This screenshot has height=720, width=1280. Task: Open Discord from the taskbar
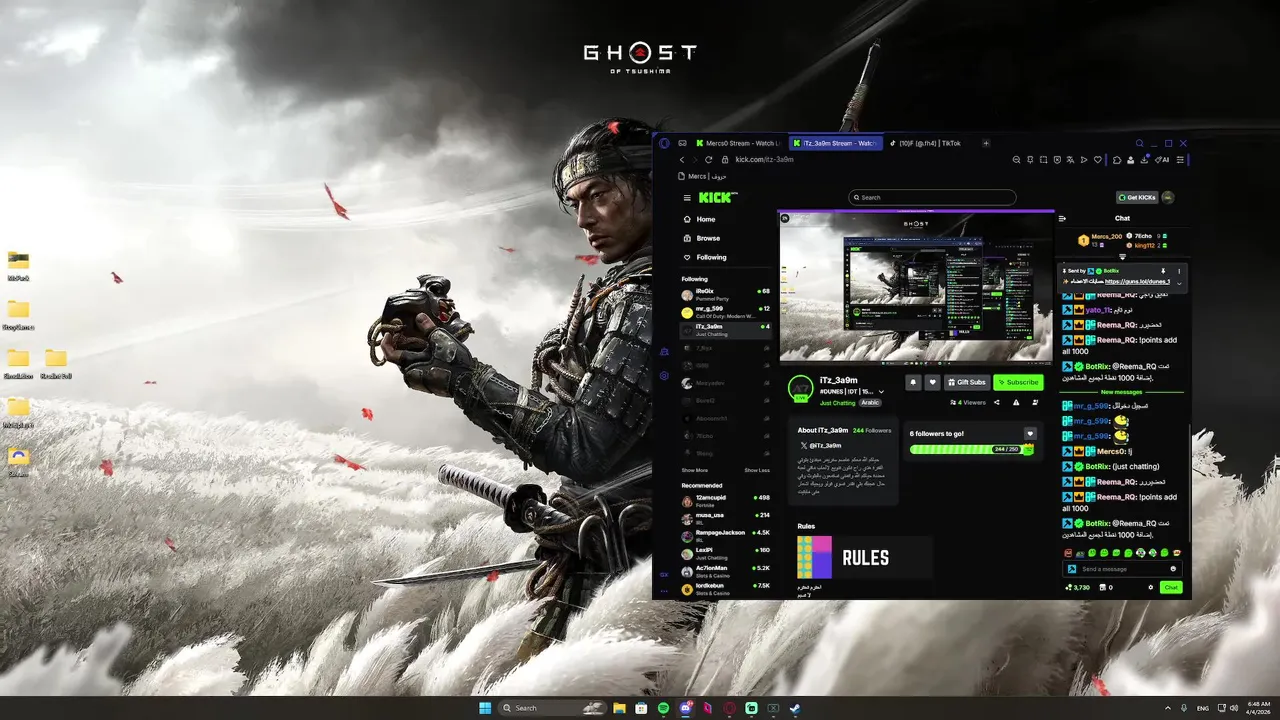[x=685, y=708]
